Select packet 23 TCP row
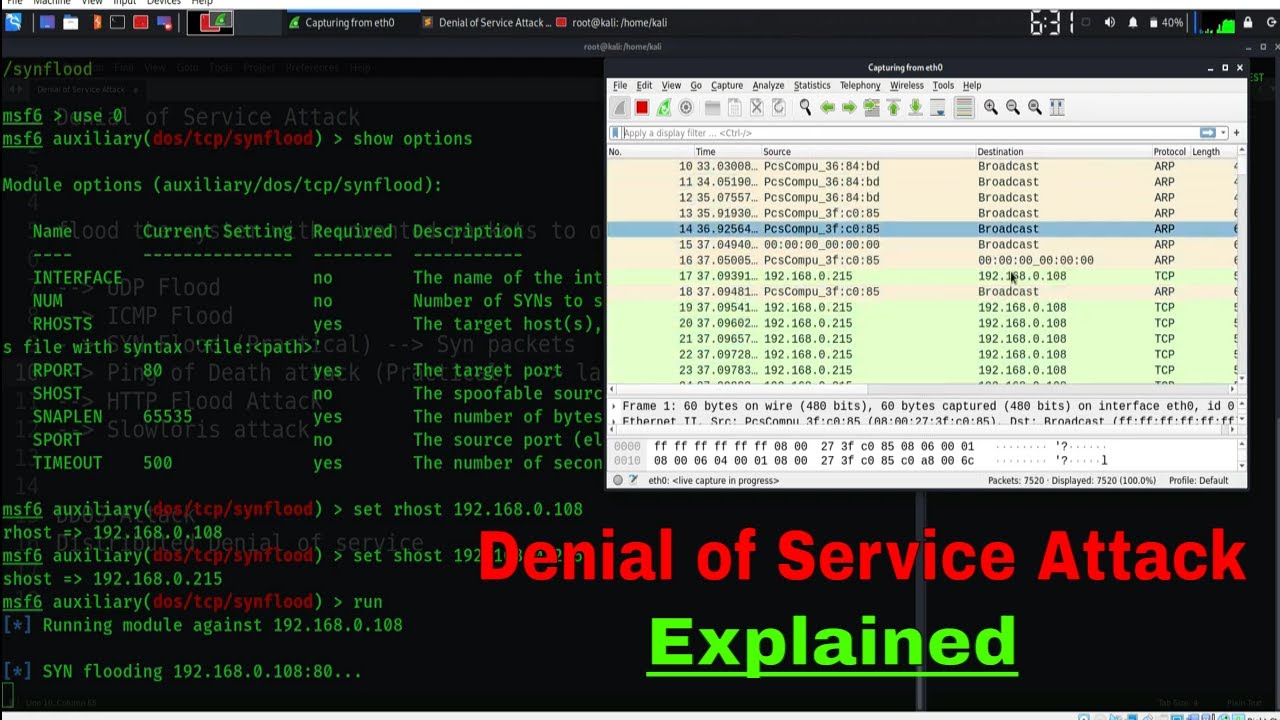Image resolution: width=1280 pixels, height=720 pixels. click(922, 370)
